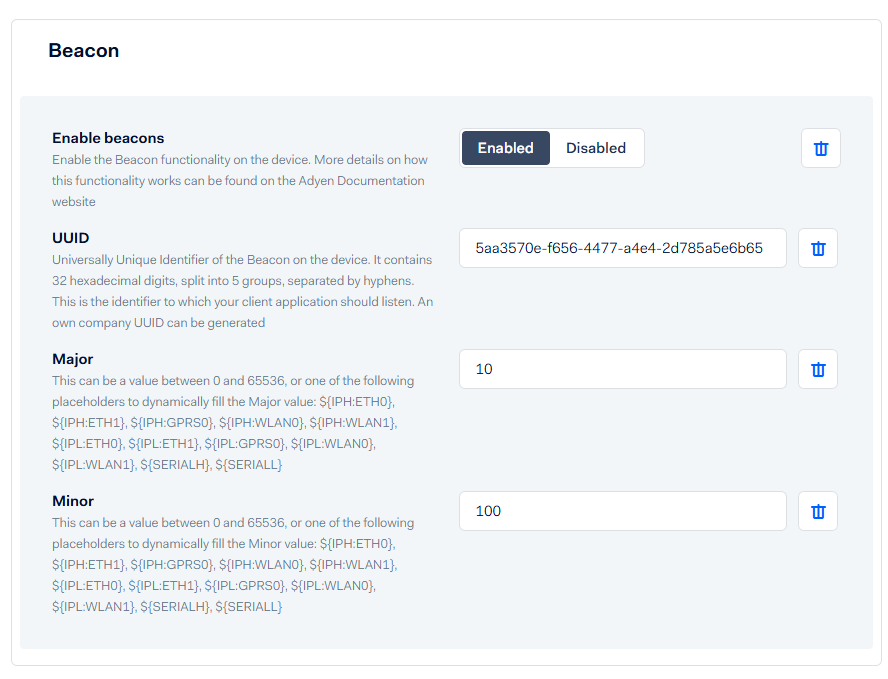
Task: Click into the Major value field
Action: point(622,369)
